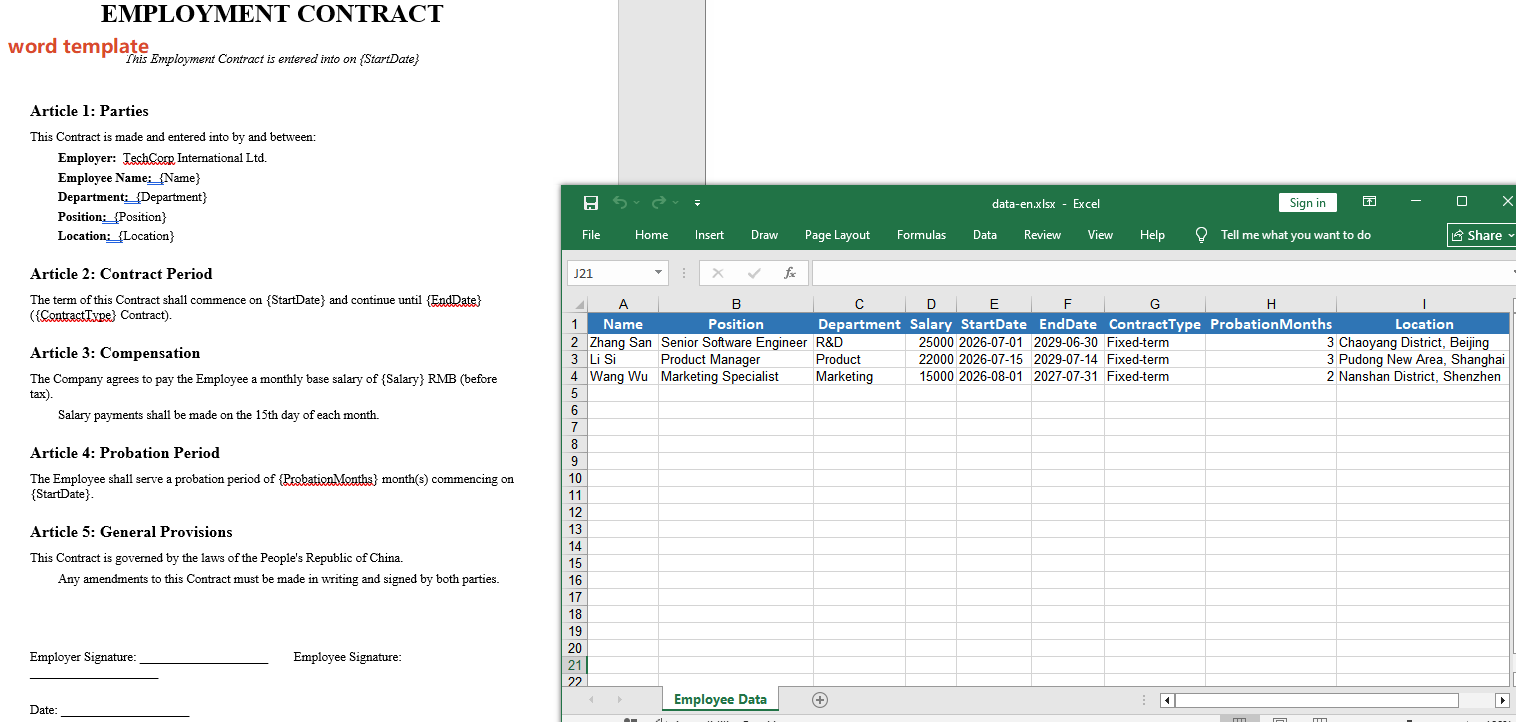This screenshot has width=1516, height=722.
Task: Click the Name Box showing J21
Action: coord(607,273)
